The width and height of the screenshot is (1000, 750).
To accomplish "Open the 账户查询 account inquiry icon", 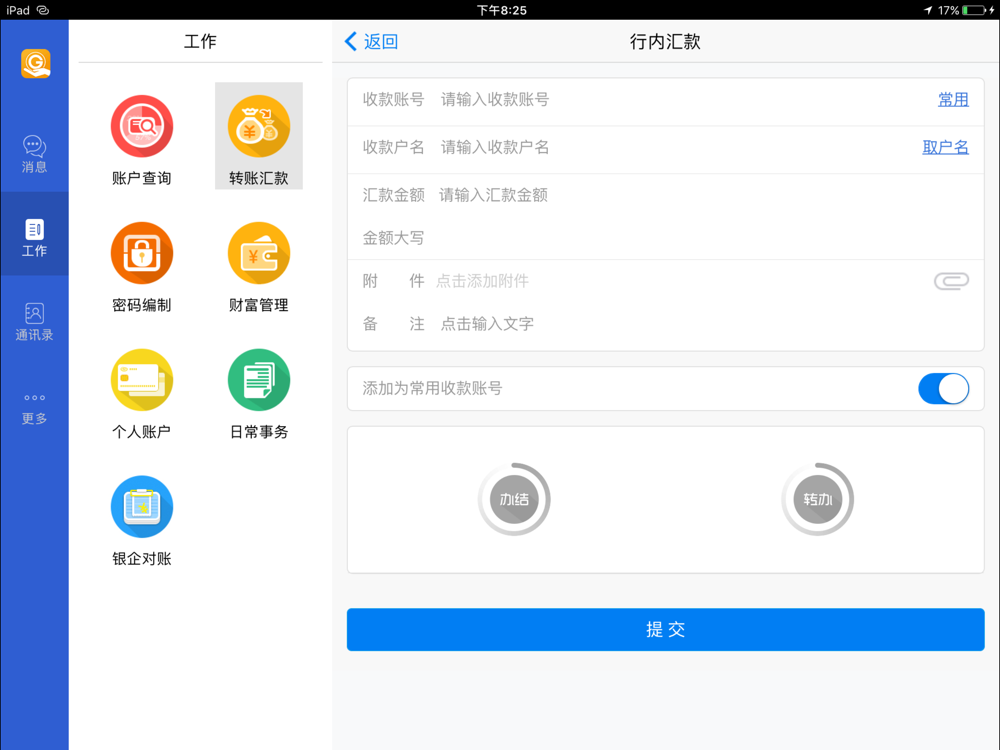I will pyautogui.click(x=142, y=126).
